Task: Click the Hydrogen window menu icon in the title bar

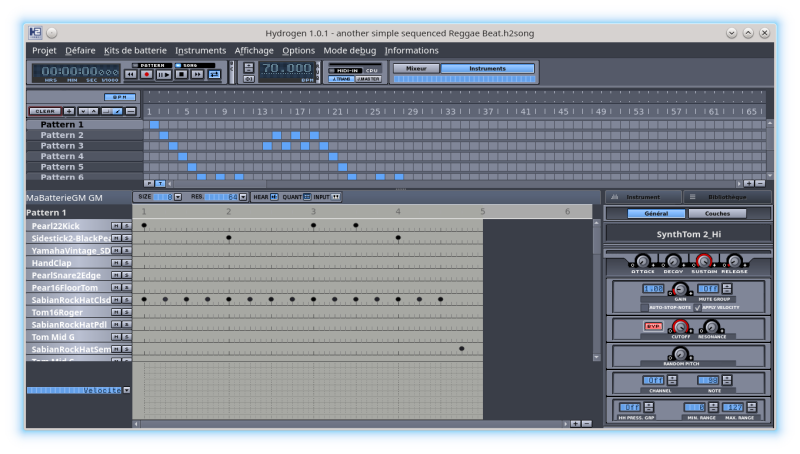Action: [x=35, y=33]
